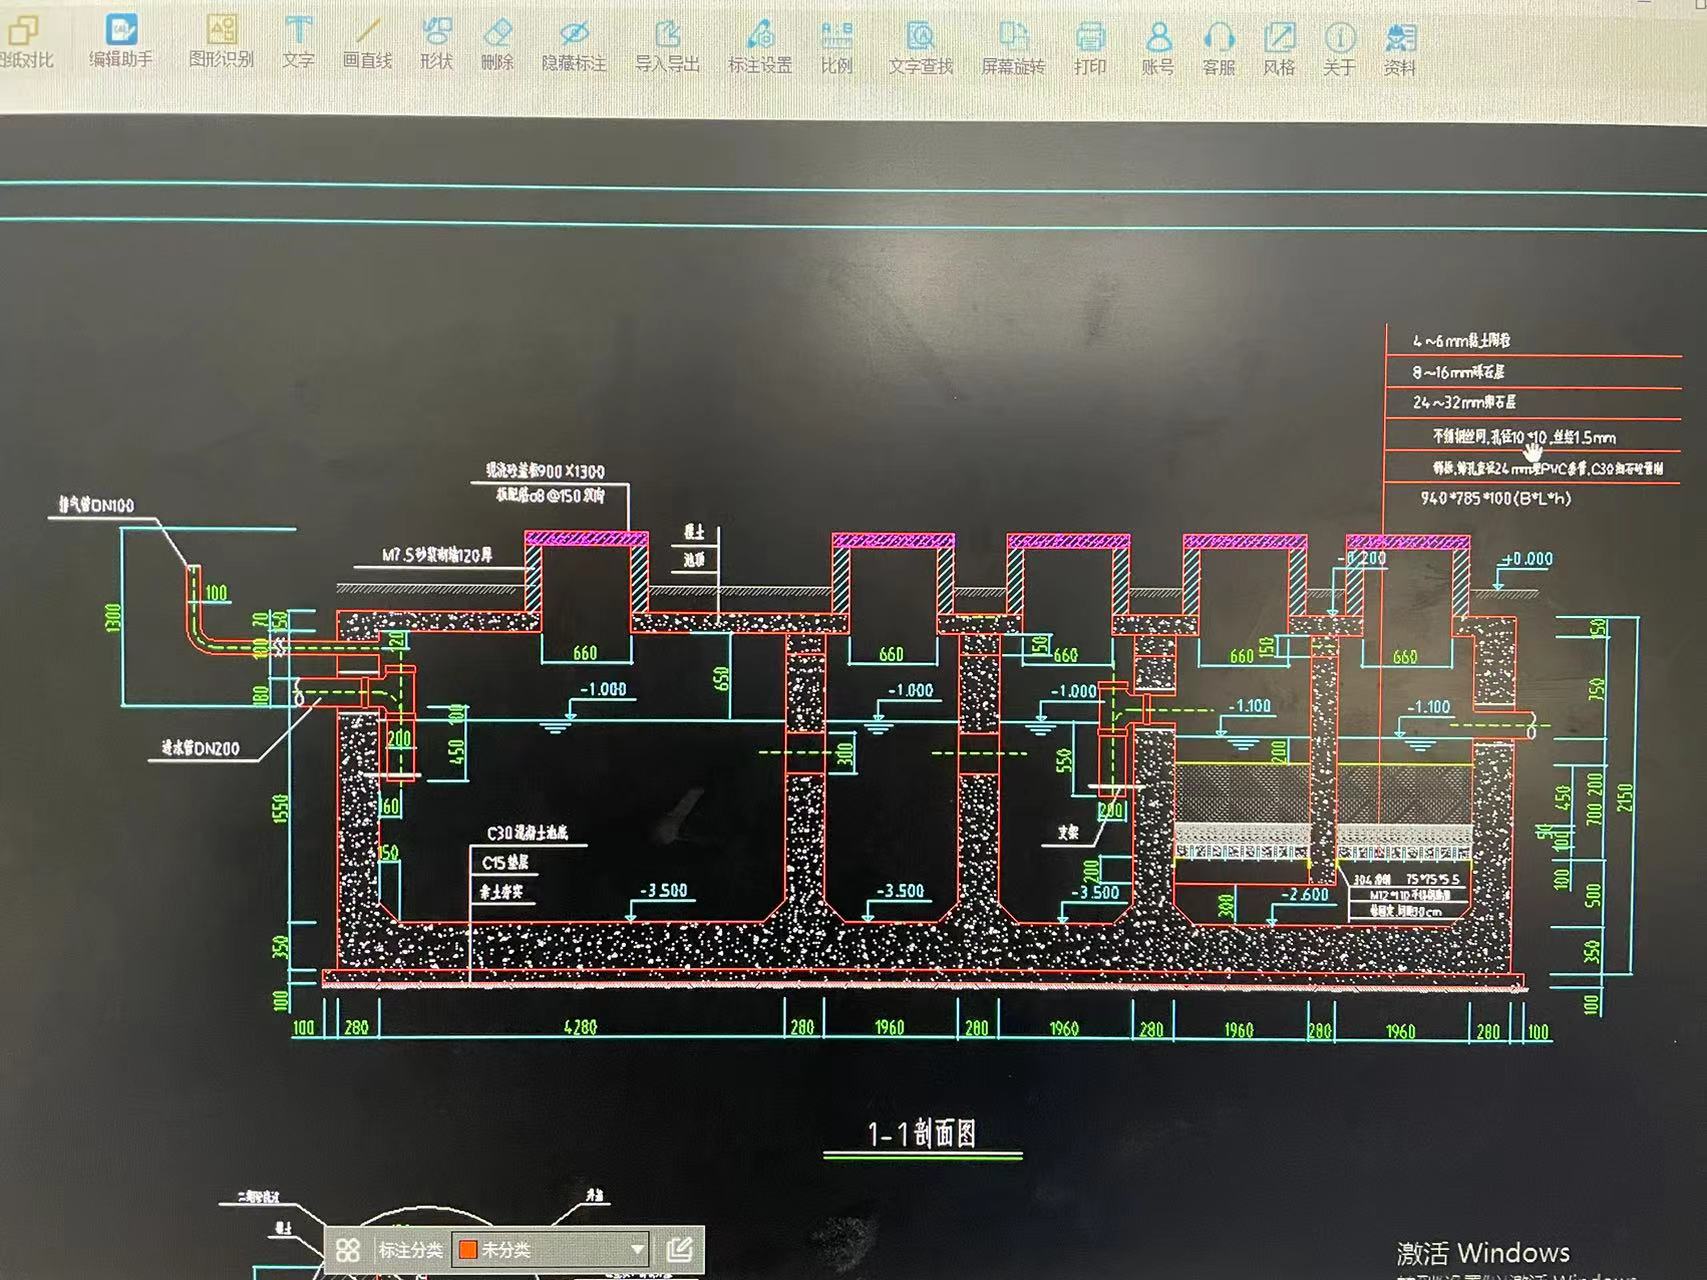
Task: Open the 文字查找 text search tool
Action: click(921, 49)
